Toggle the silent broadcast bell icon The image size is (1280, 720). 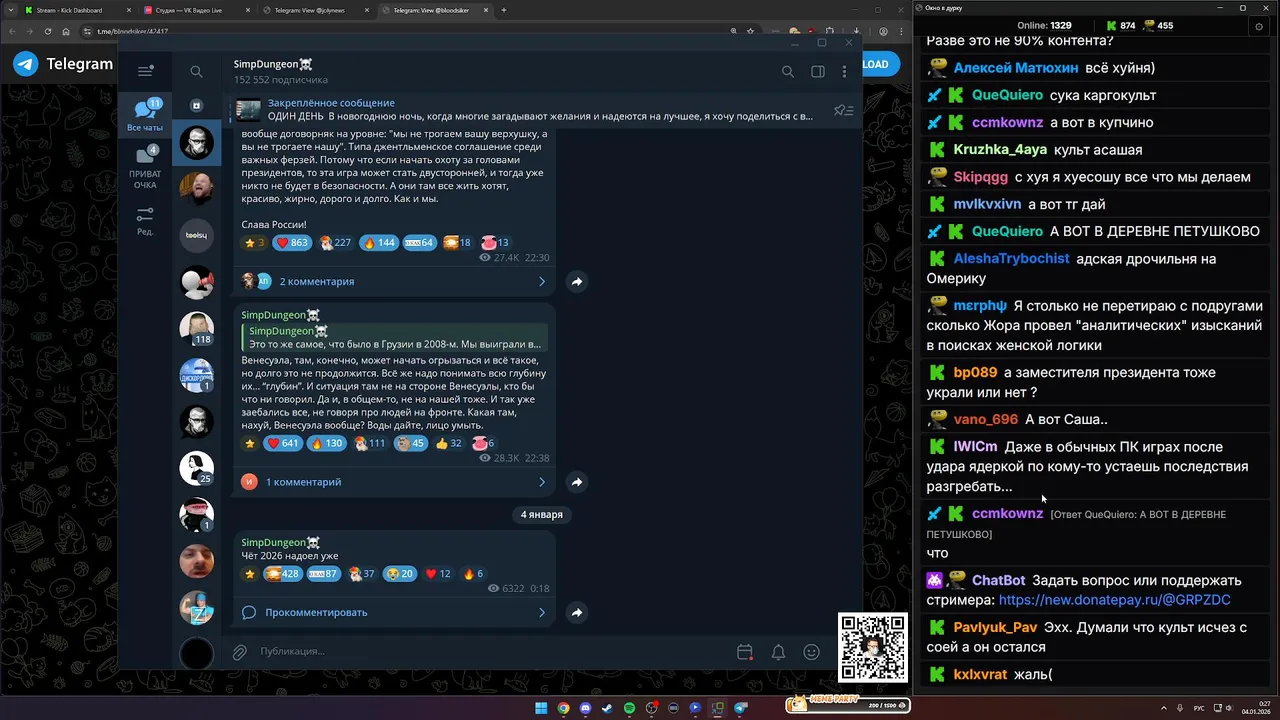tap(778, 652)
